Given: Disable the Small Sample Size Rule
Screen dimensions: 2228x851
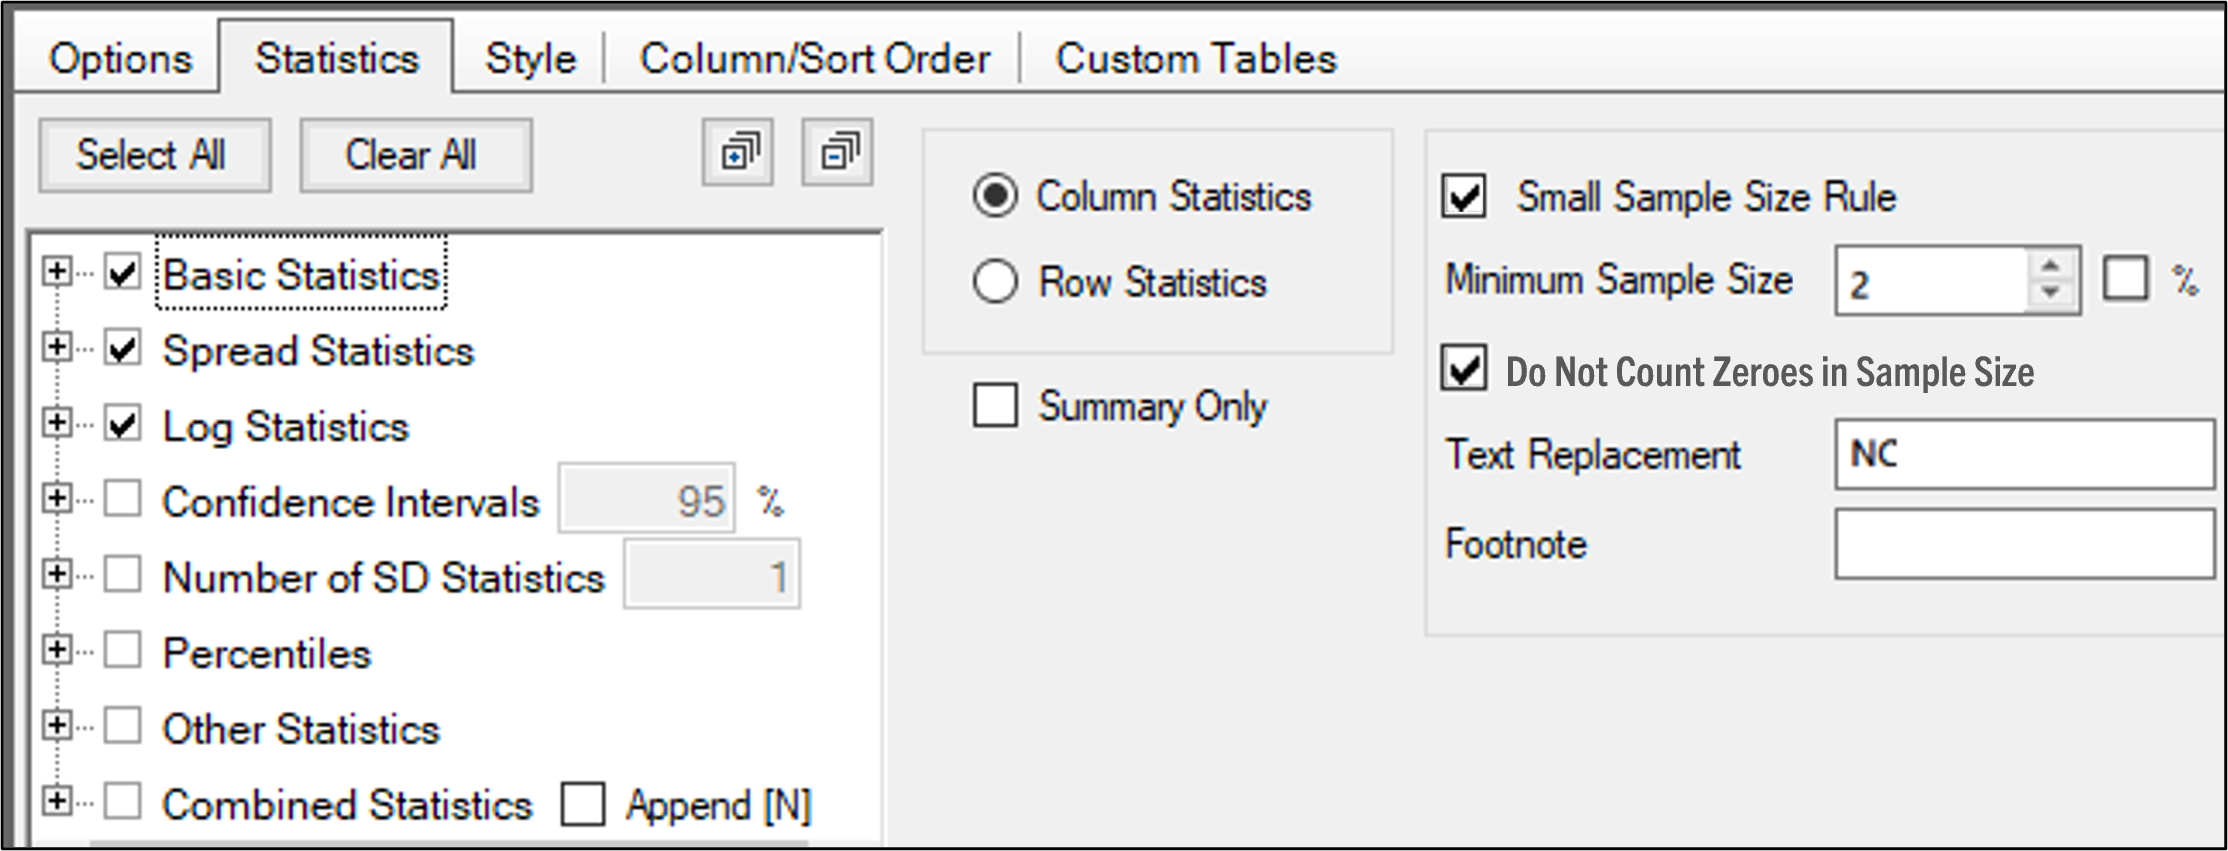Looking at the screenshot, I should pyautogui.click(x=1464, y=196).
